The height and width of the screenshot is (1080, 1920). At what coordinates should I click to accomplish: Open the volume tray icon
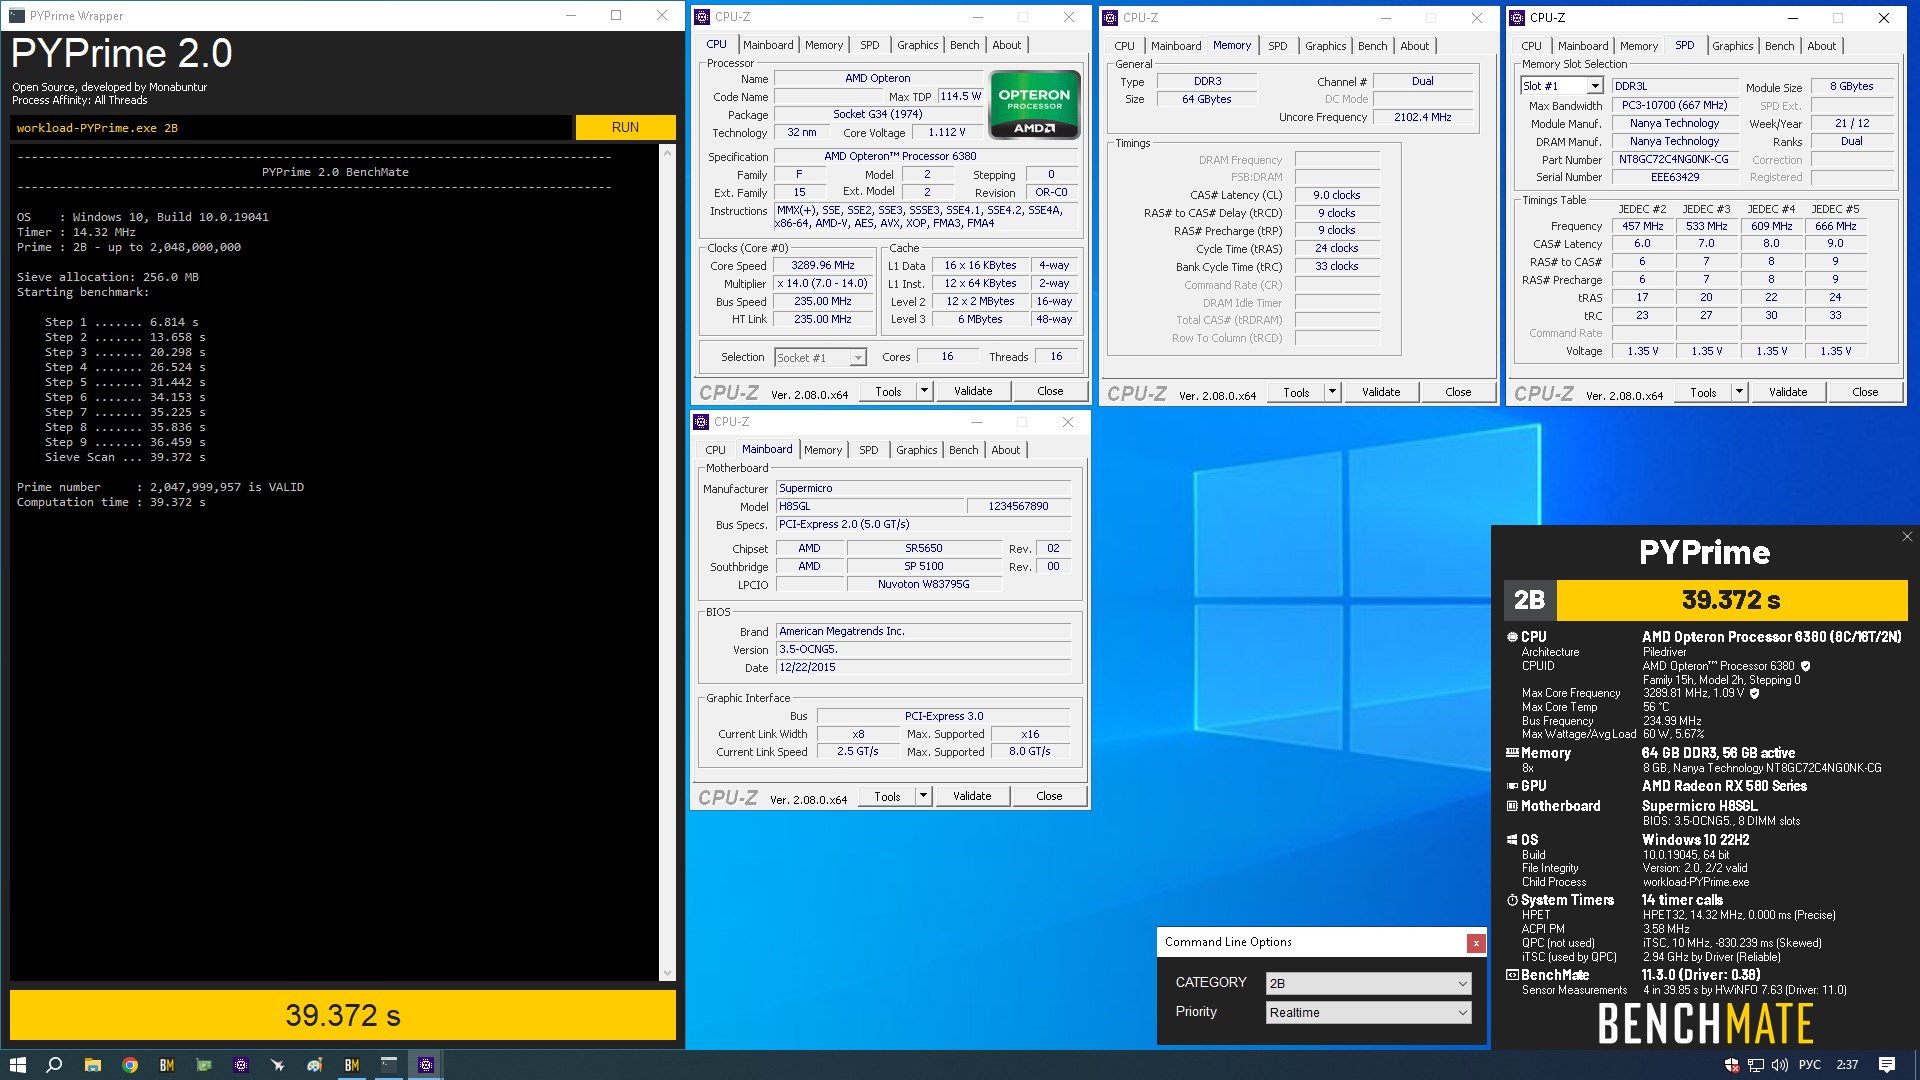point(1780,1065)
